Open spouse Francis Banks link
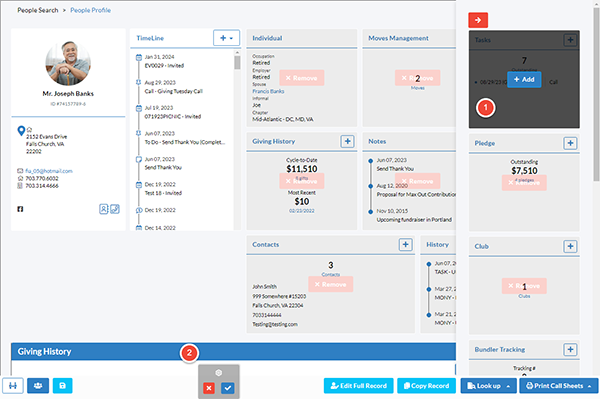600x399 pixels. 268,91
